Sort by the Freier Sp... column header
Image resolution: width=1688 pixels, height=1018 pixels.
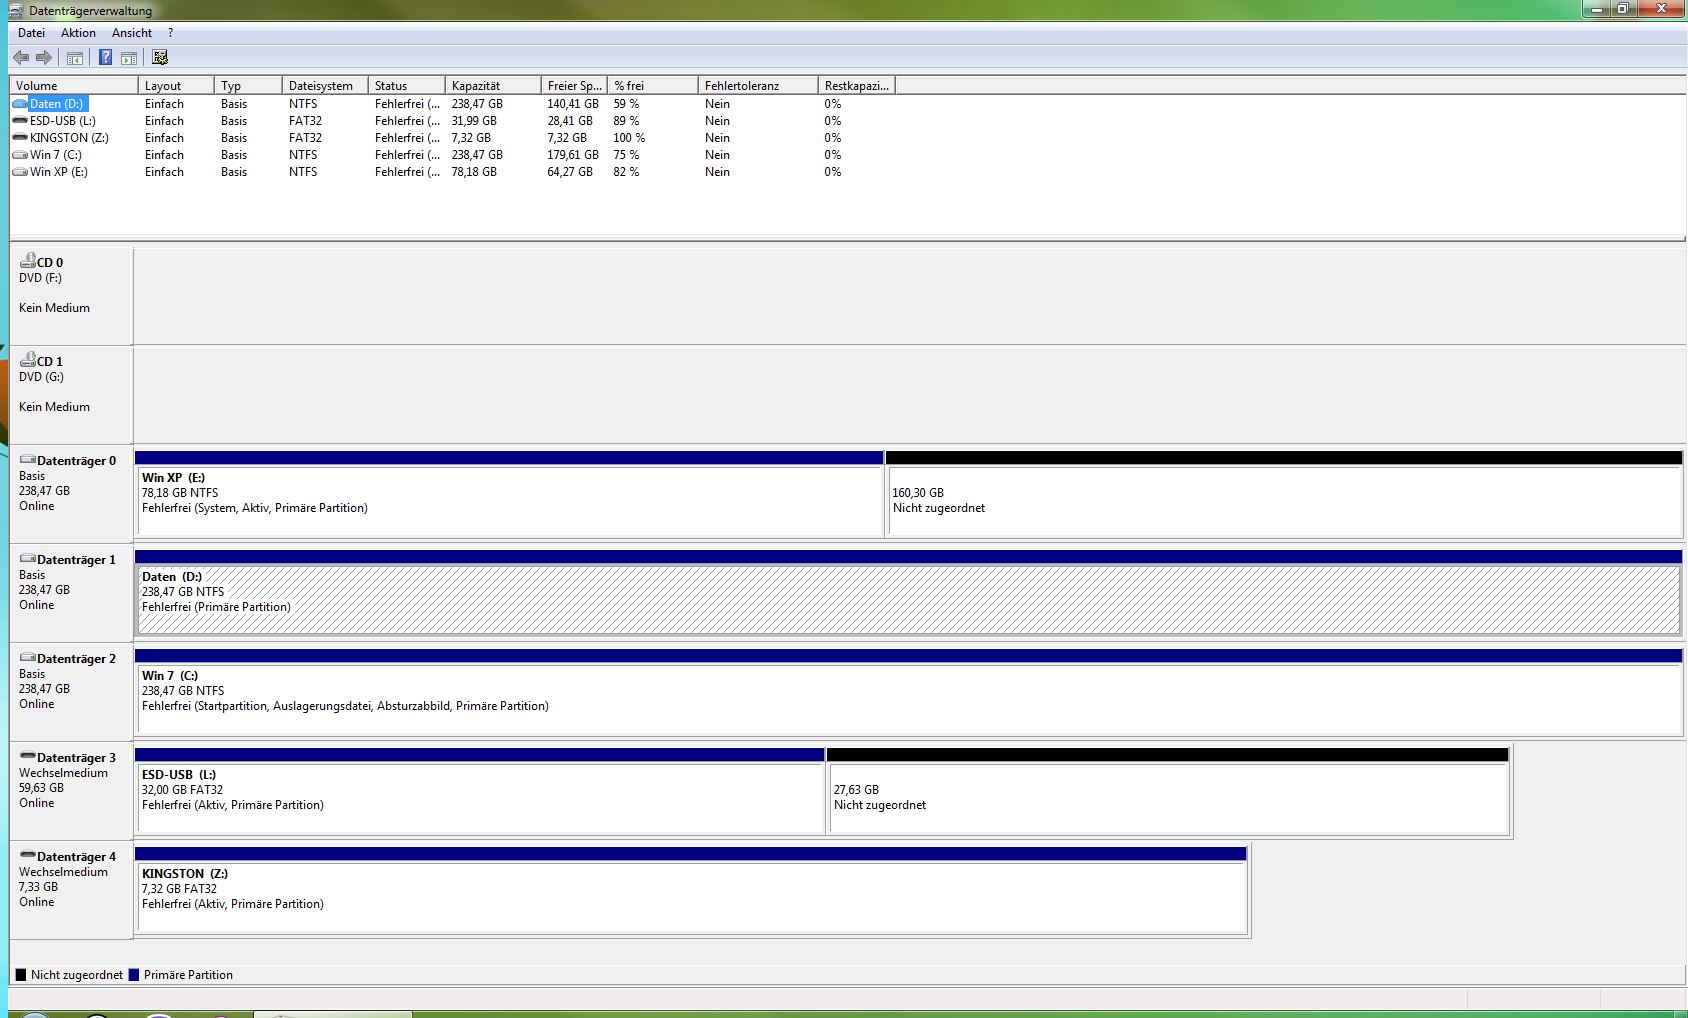575,86
